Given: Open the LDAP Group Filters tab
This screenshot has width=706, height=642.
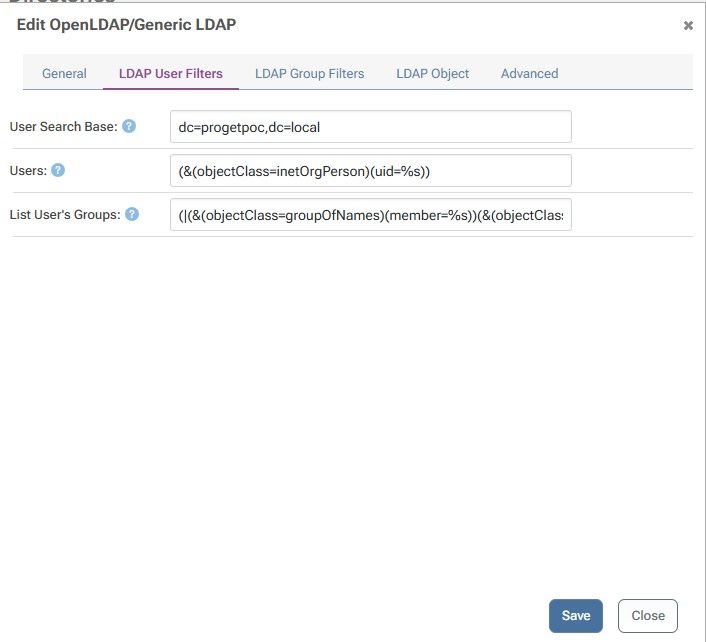Looking at the screenshot, I should [309, 73].
